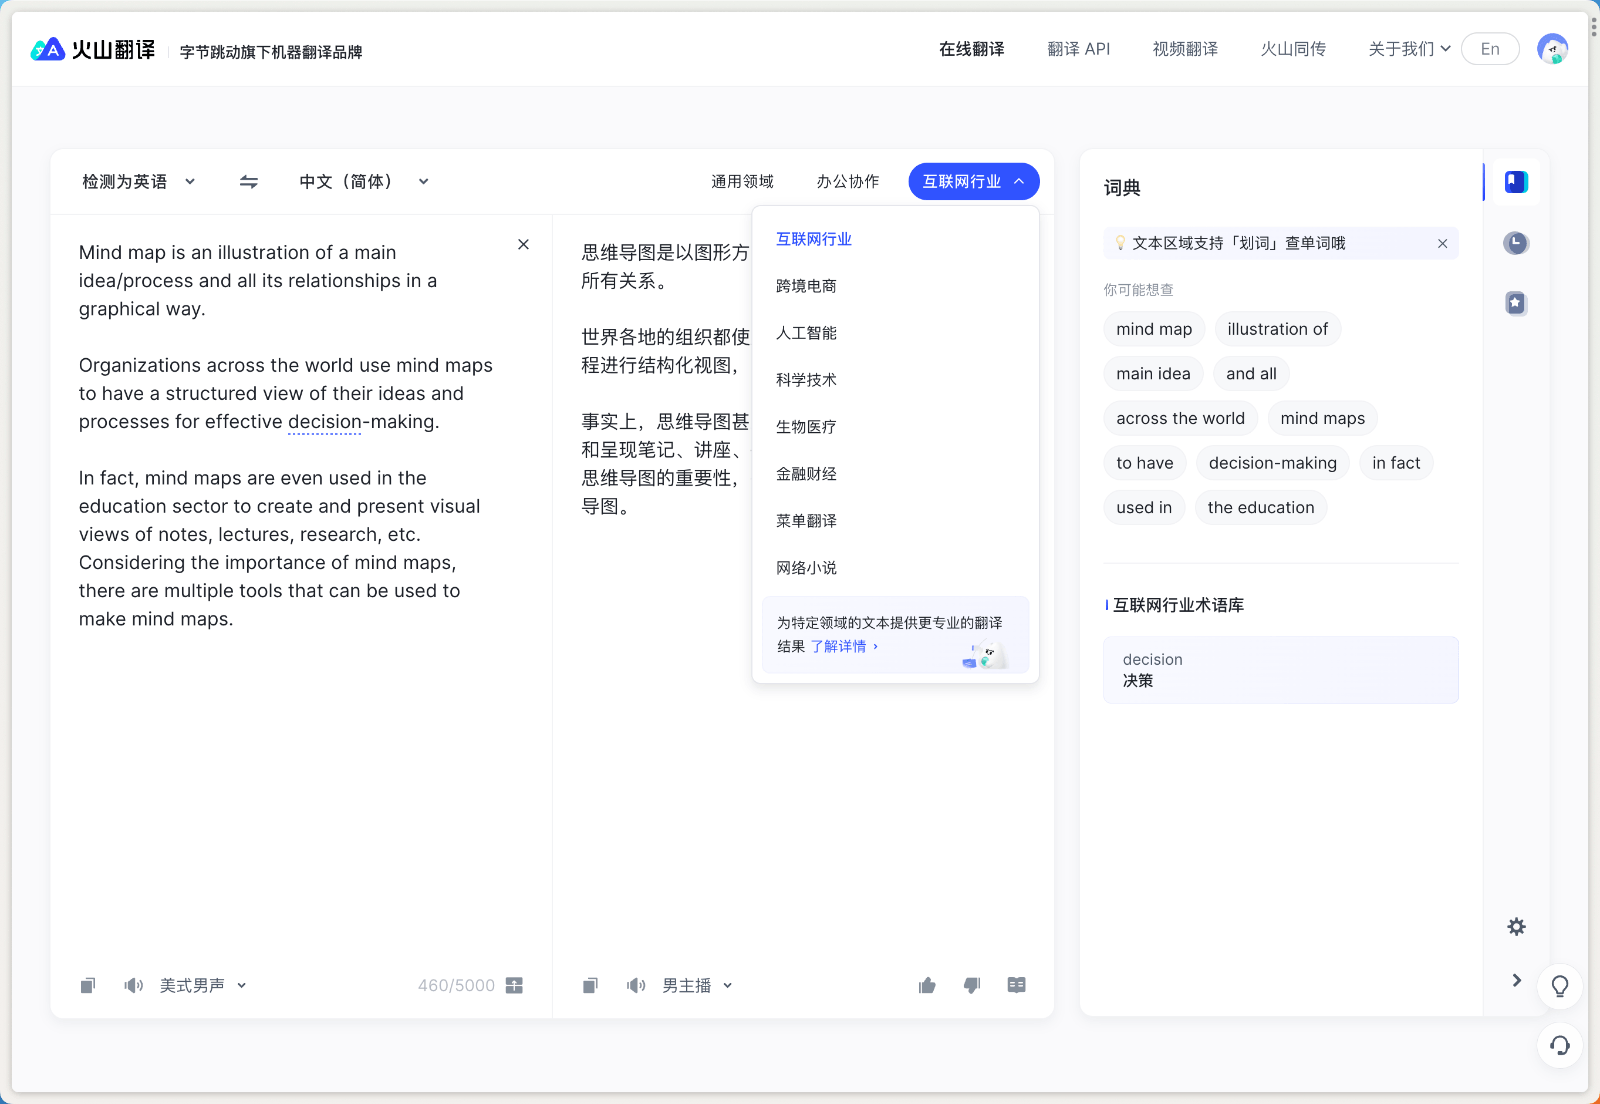Screen dimensions: 1600x1104
Task: Give thumbs up to translation
Action: [x=927, y=986]
